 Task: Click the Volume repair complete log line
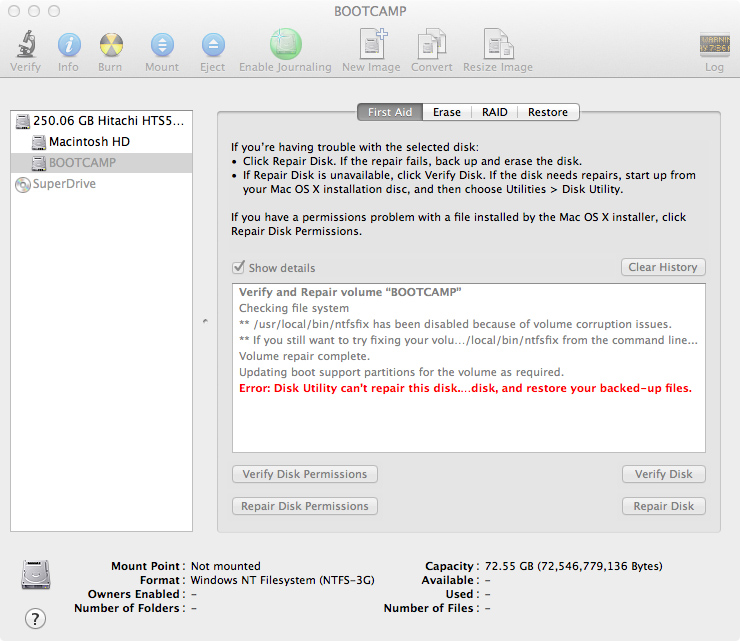click(304, 356)
